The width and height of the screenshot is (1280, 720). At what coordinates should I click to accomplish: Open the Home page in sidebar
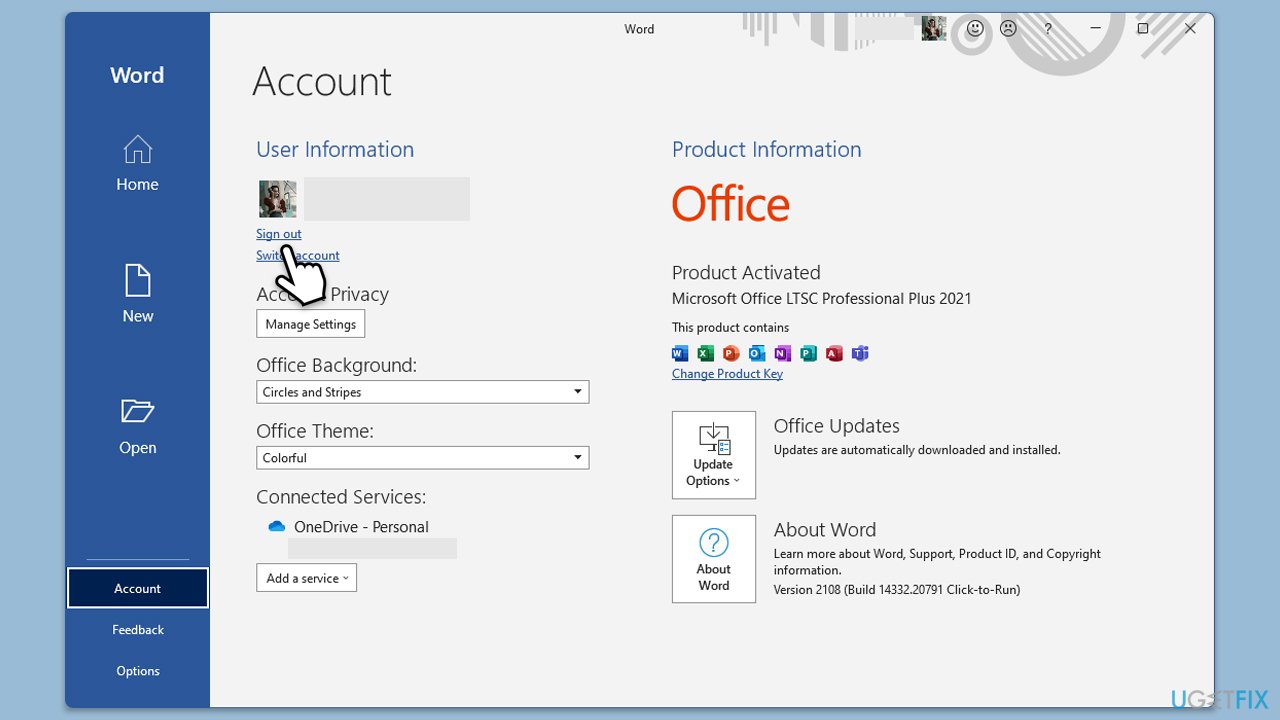click(137, 163)
